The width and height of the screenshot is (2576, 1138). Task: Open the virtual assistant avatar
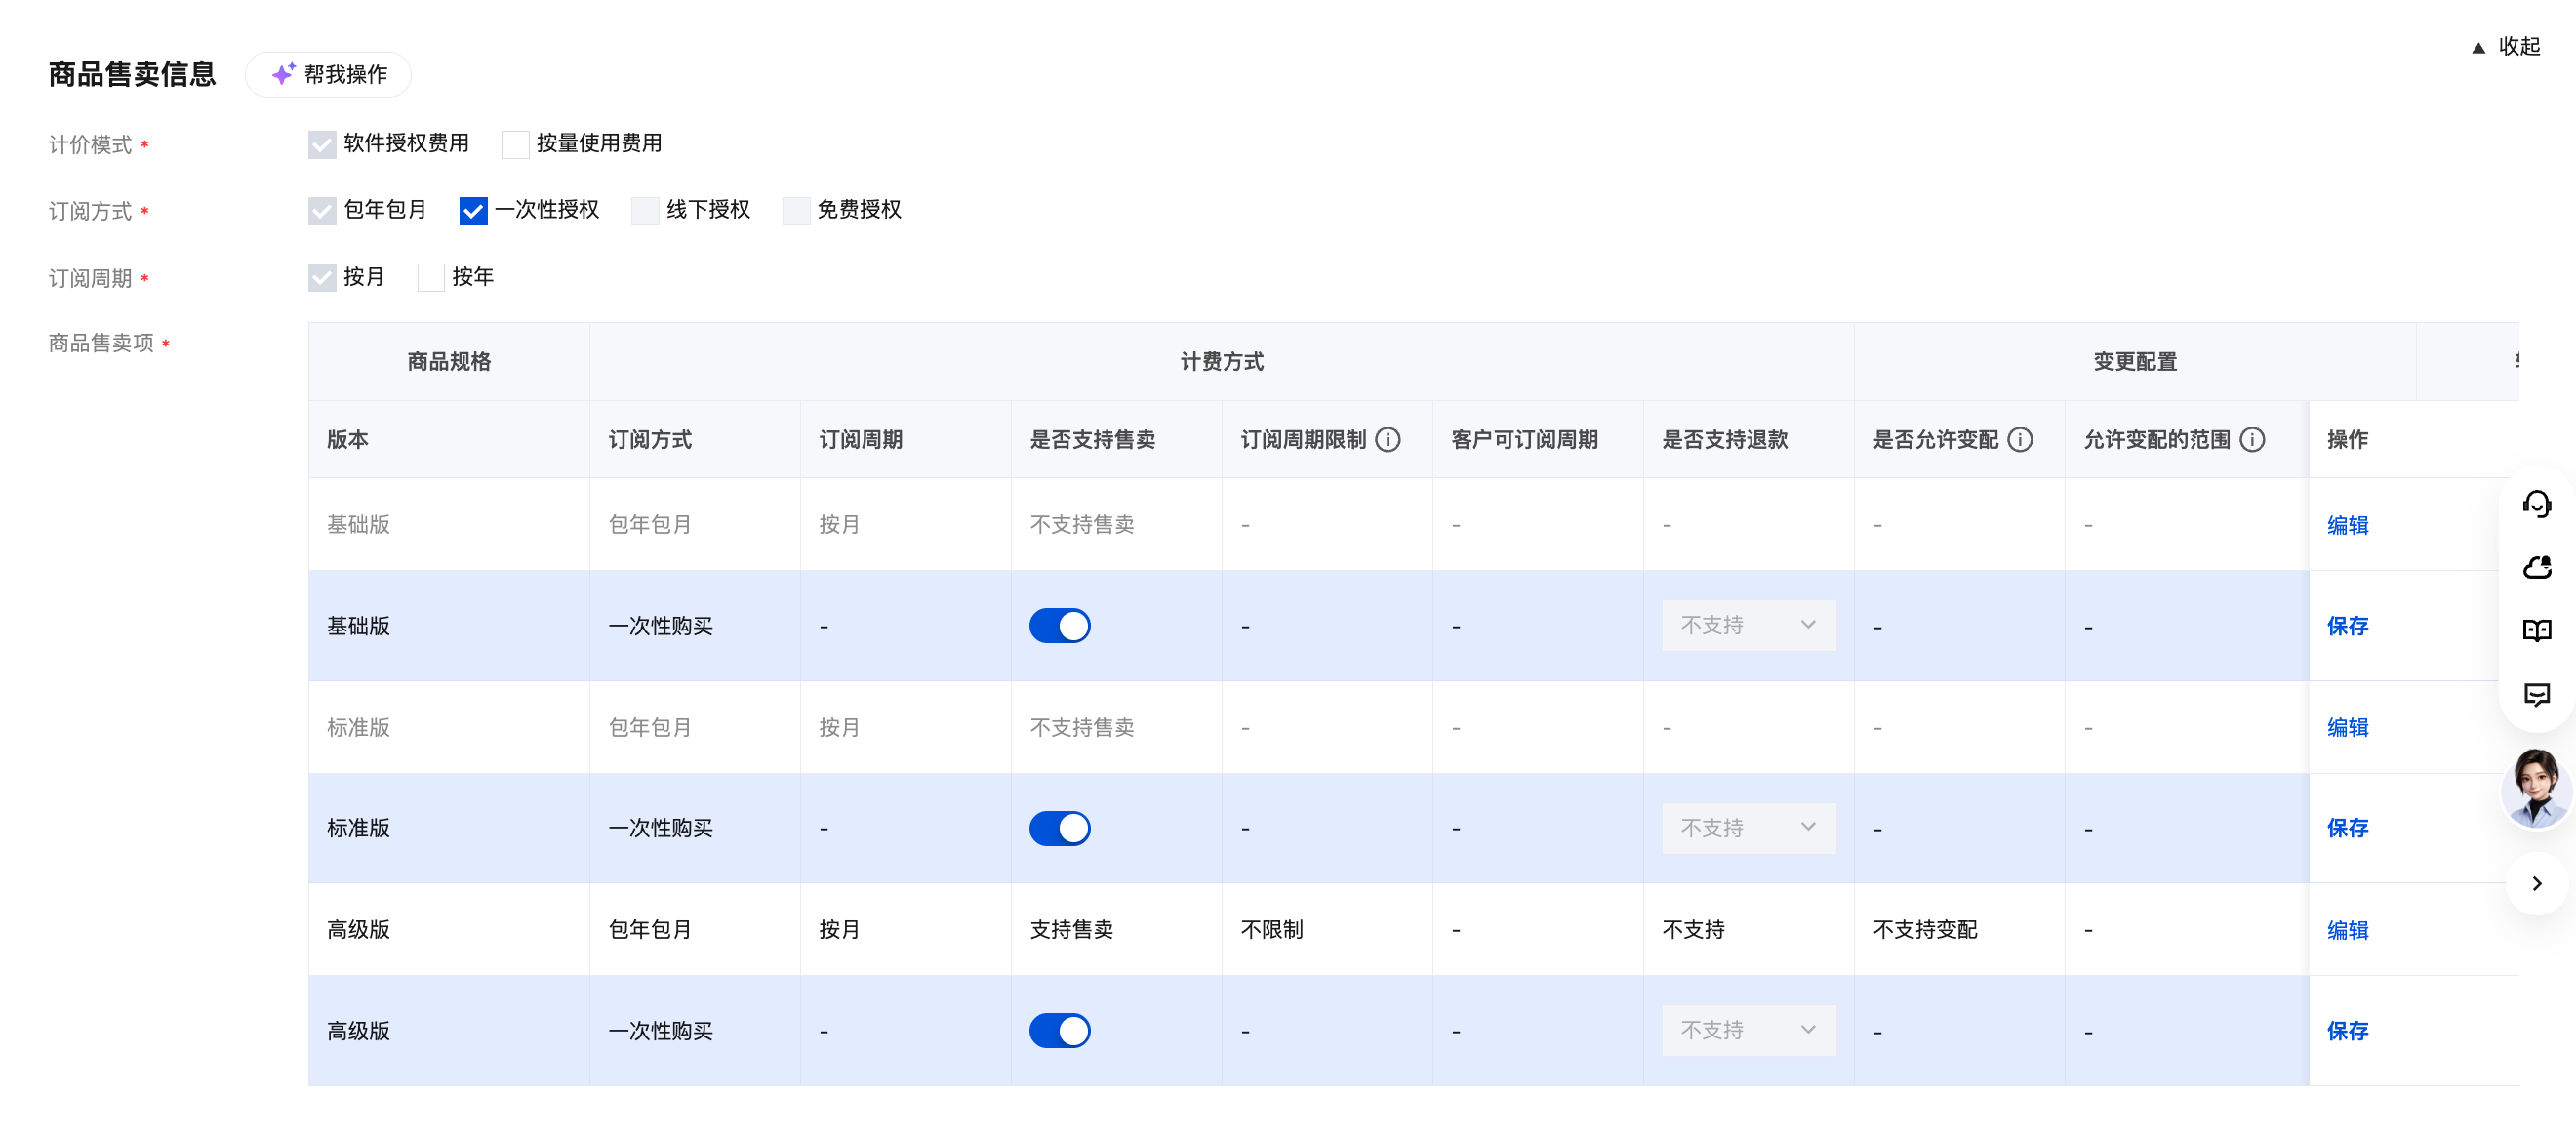(x=2536, y=788)
